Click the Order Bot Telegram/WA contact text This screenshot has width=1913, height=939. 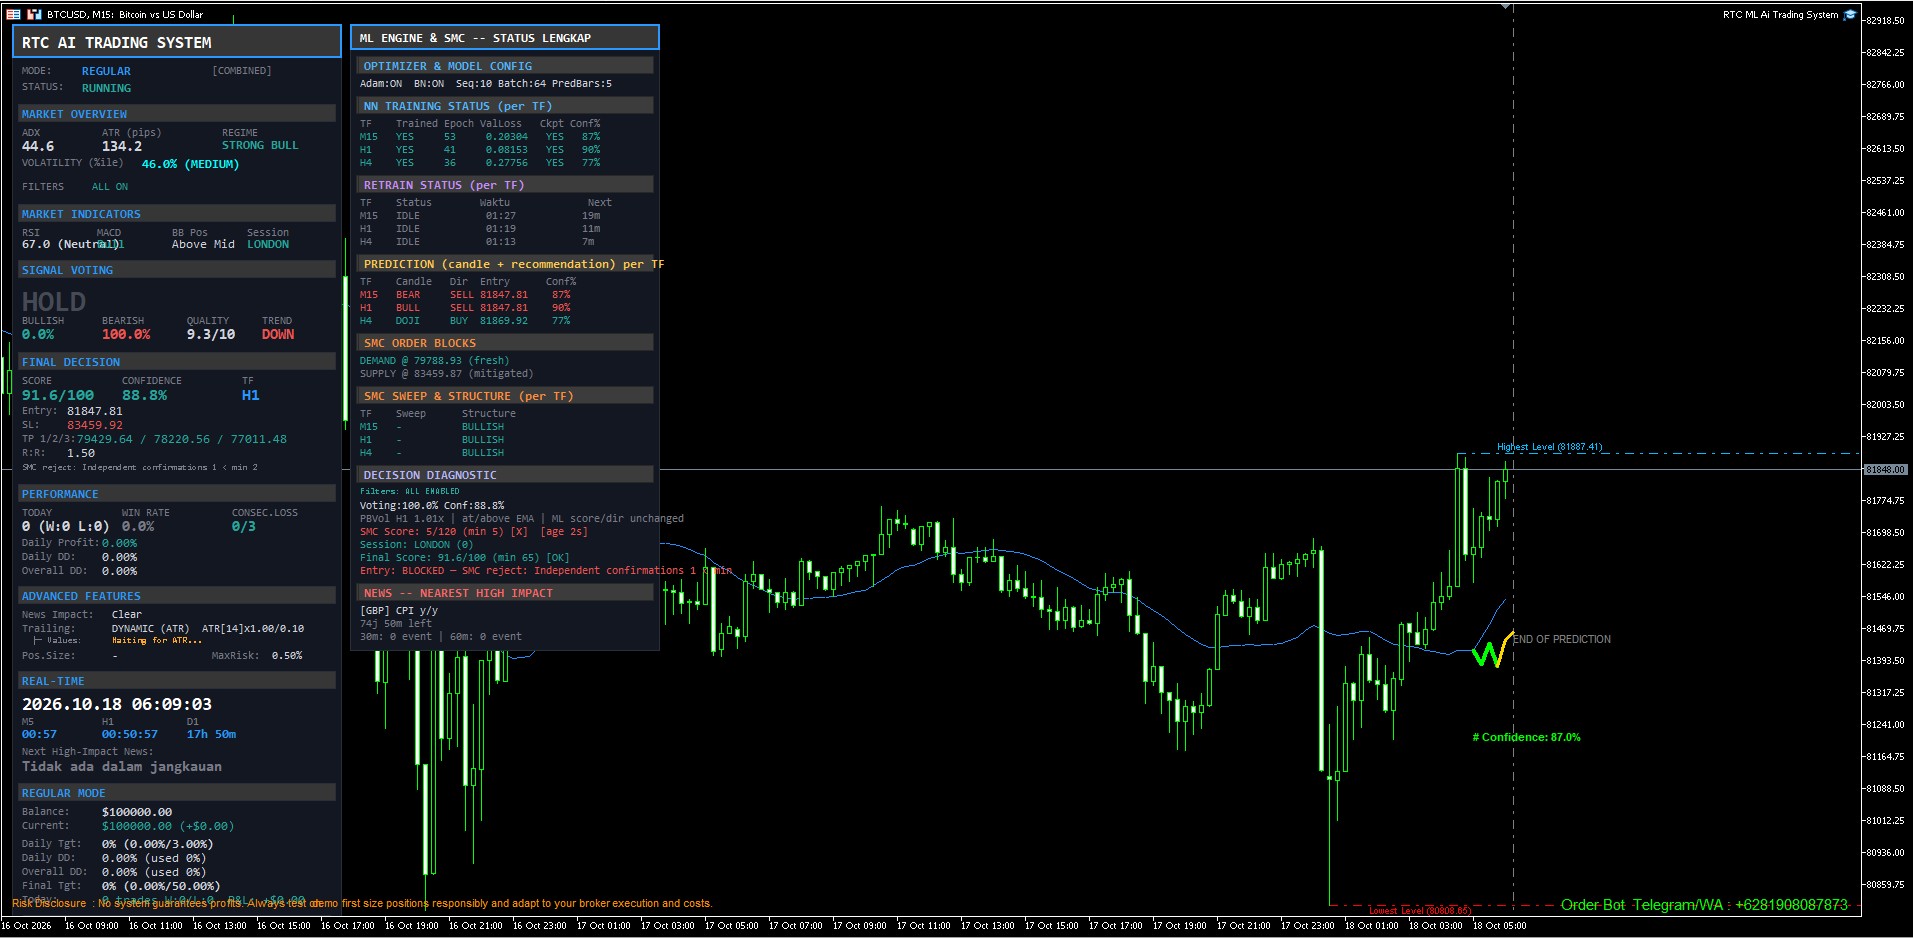(x=1704, y=905)
